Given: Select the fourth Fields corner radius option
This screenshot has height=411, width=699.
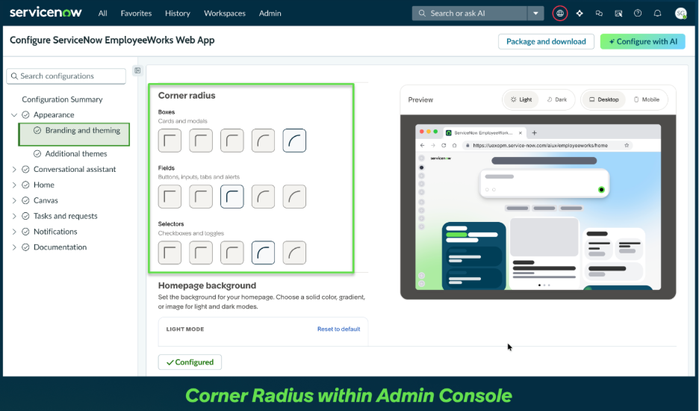Looking at the screenshot, I should click(x=263, y=197).
